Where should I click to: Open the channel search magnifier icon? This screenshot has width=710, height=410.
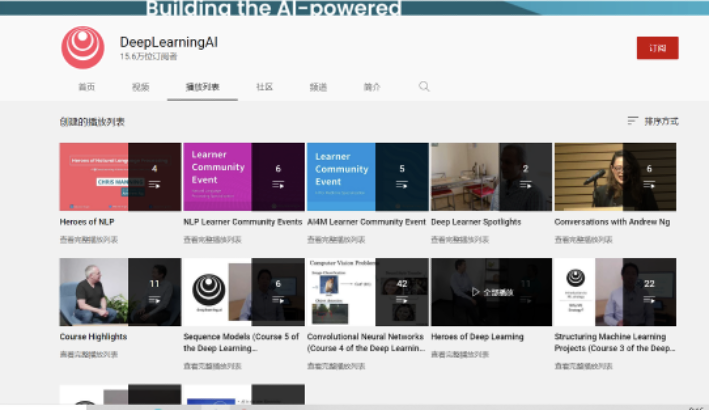[x=424, y=87]
